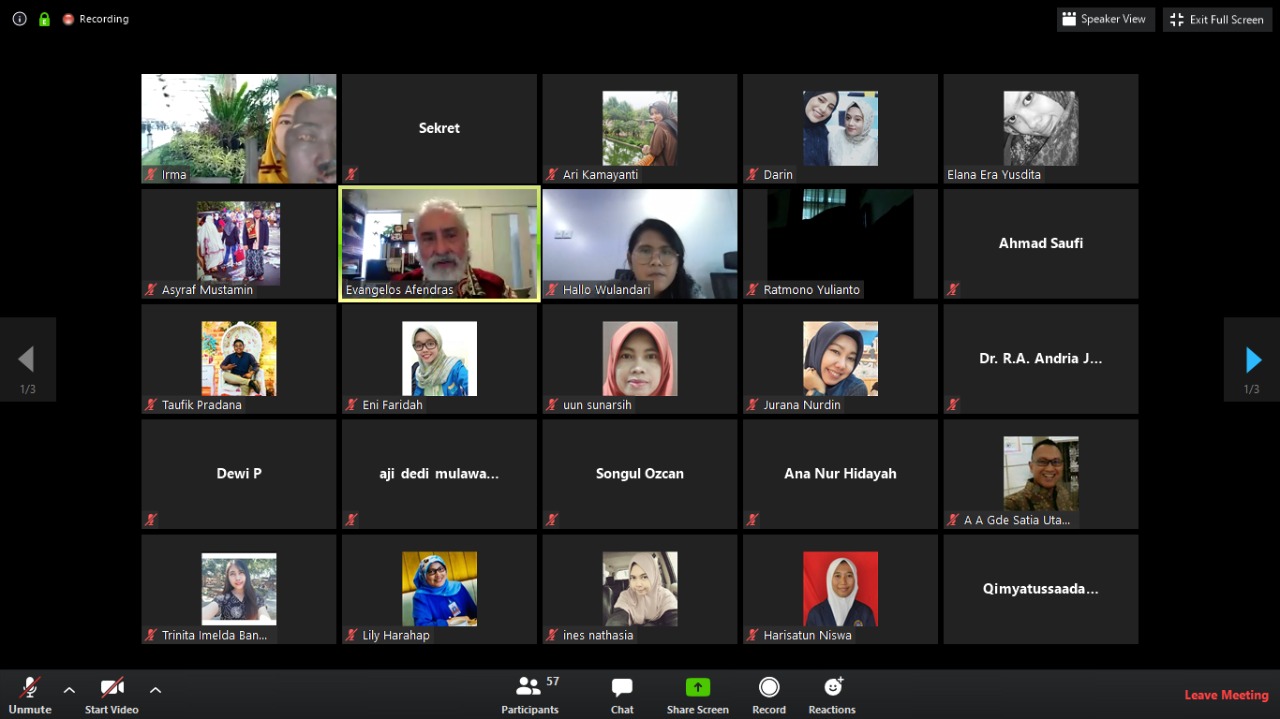Expand audio options arrow beside Unmute
Screen dimensions: 1280x719
pos(69,689)
